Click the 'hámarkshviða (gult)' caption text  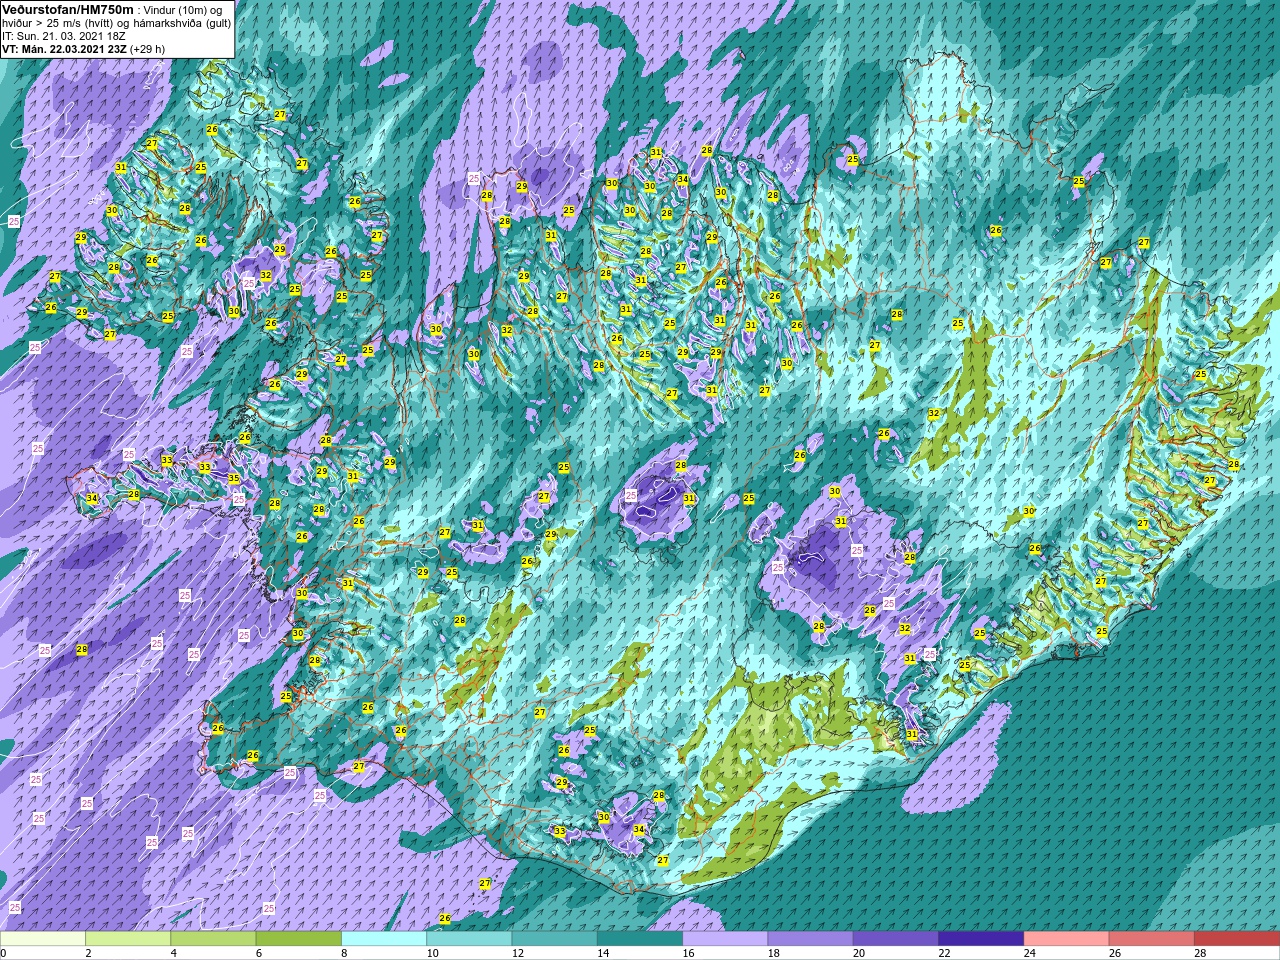tap(180, 23)
